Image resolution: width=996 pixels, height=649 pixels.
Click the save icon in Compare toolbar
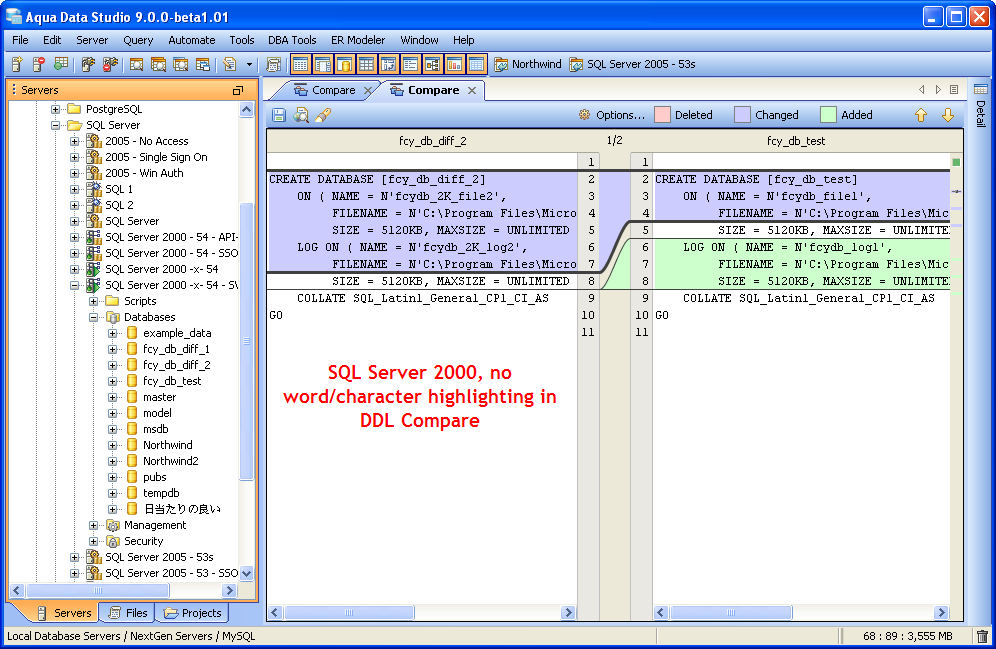tap(279, 115)
